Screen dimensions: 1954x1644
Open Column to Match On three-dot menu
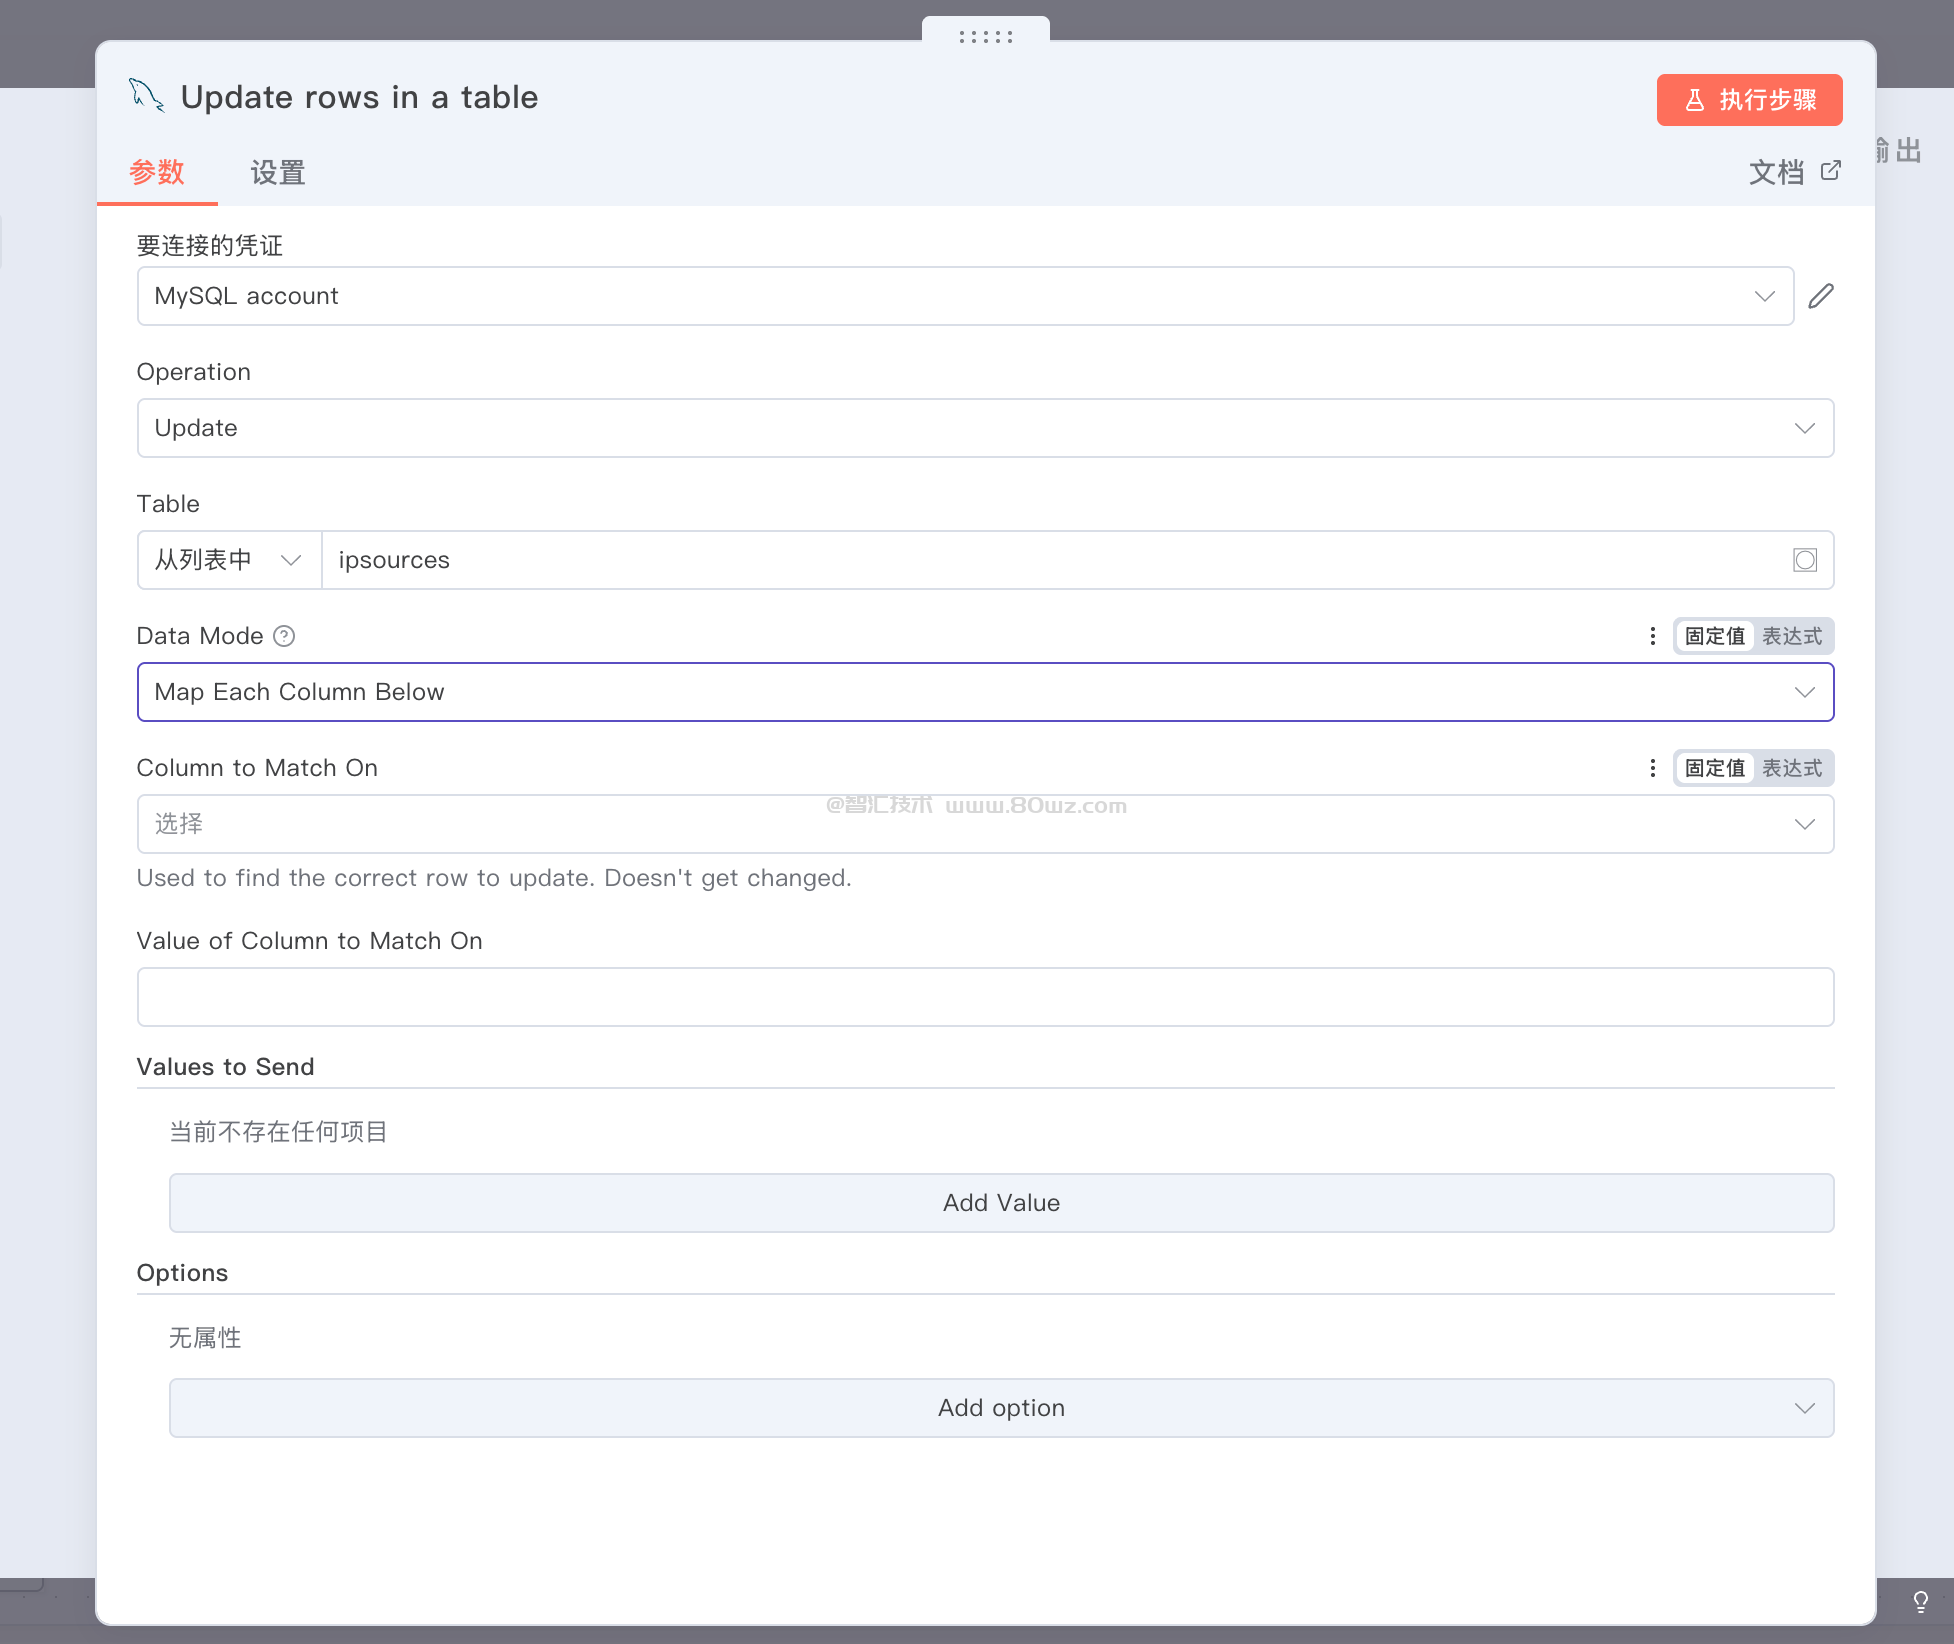click(1652, 768)
